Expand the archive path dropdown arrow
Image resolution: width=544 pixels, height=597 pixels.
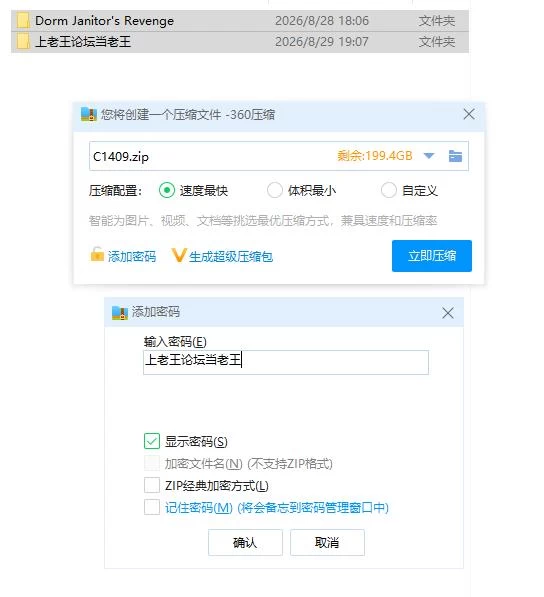(x=429, y=156)
